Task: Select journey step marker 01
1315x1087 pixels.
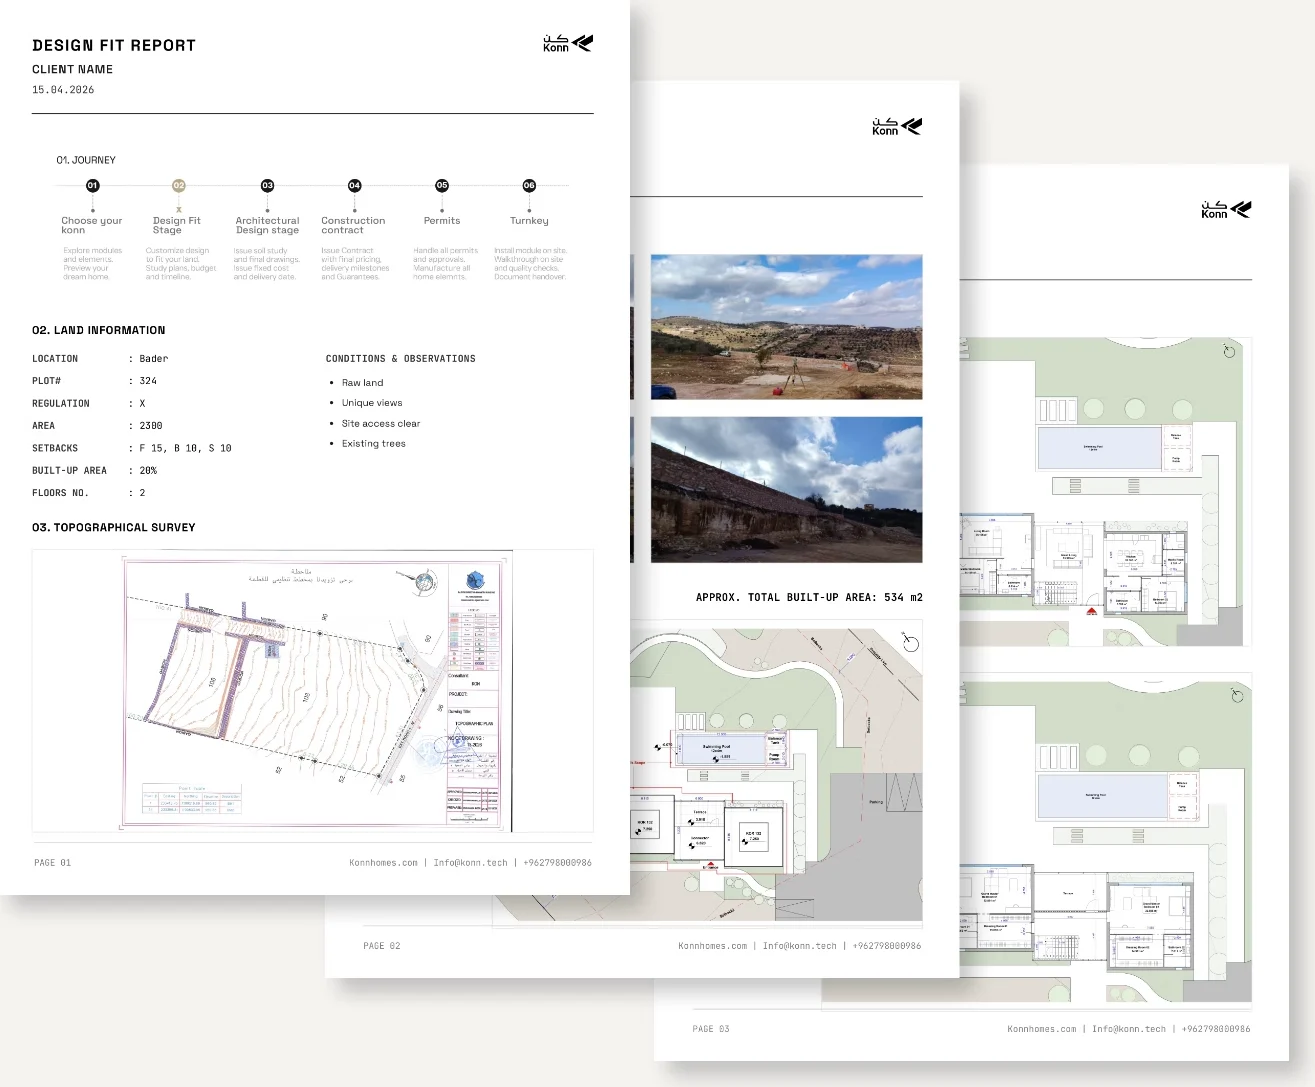Action: coord(92,185)
